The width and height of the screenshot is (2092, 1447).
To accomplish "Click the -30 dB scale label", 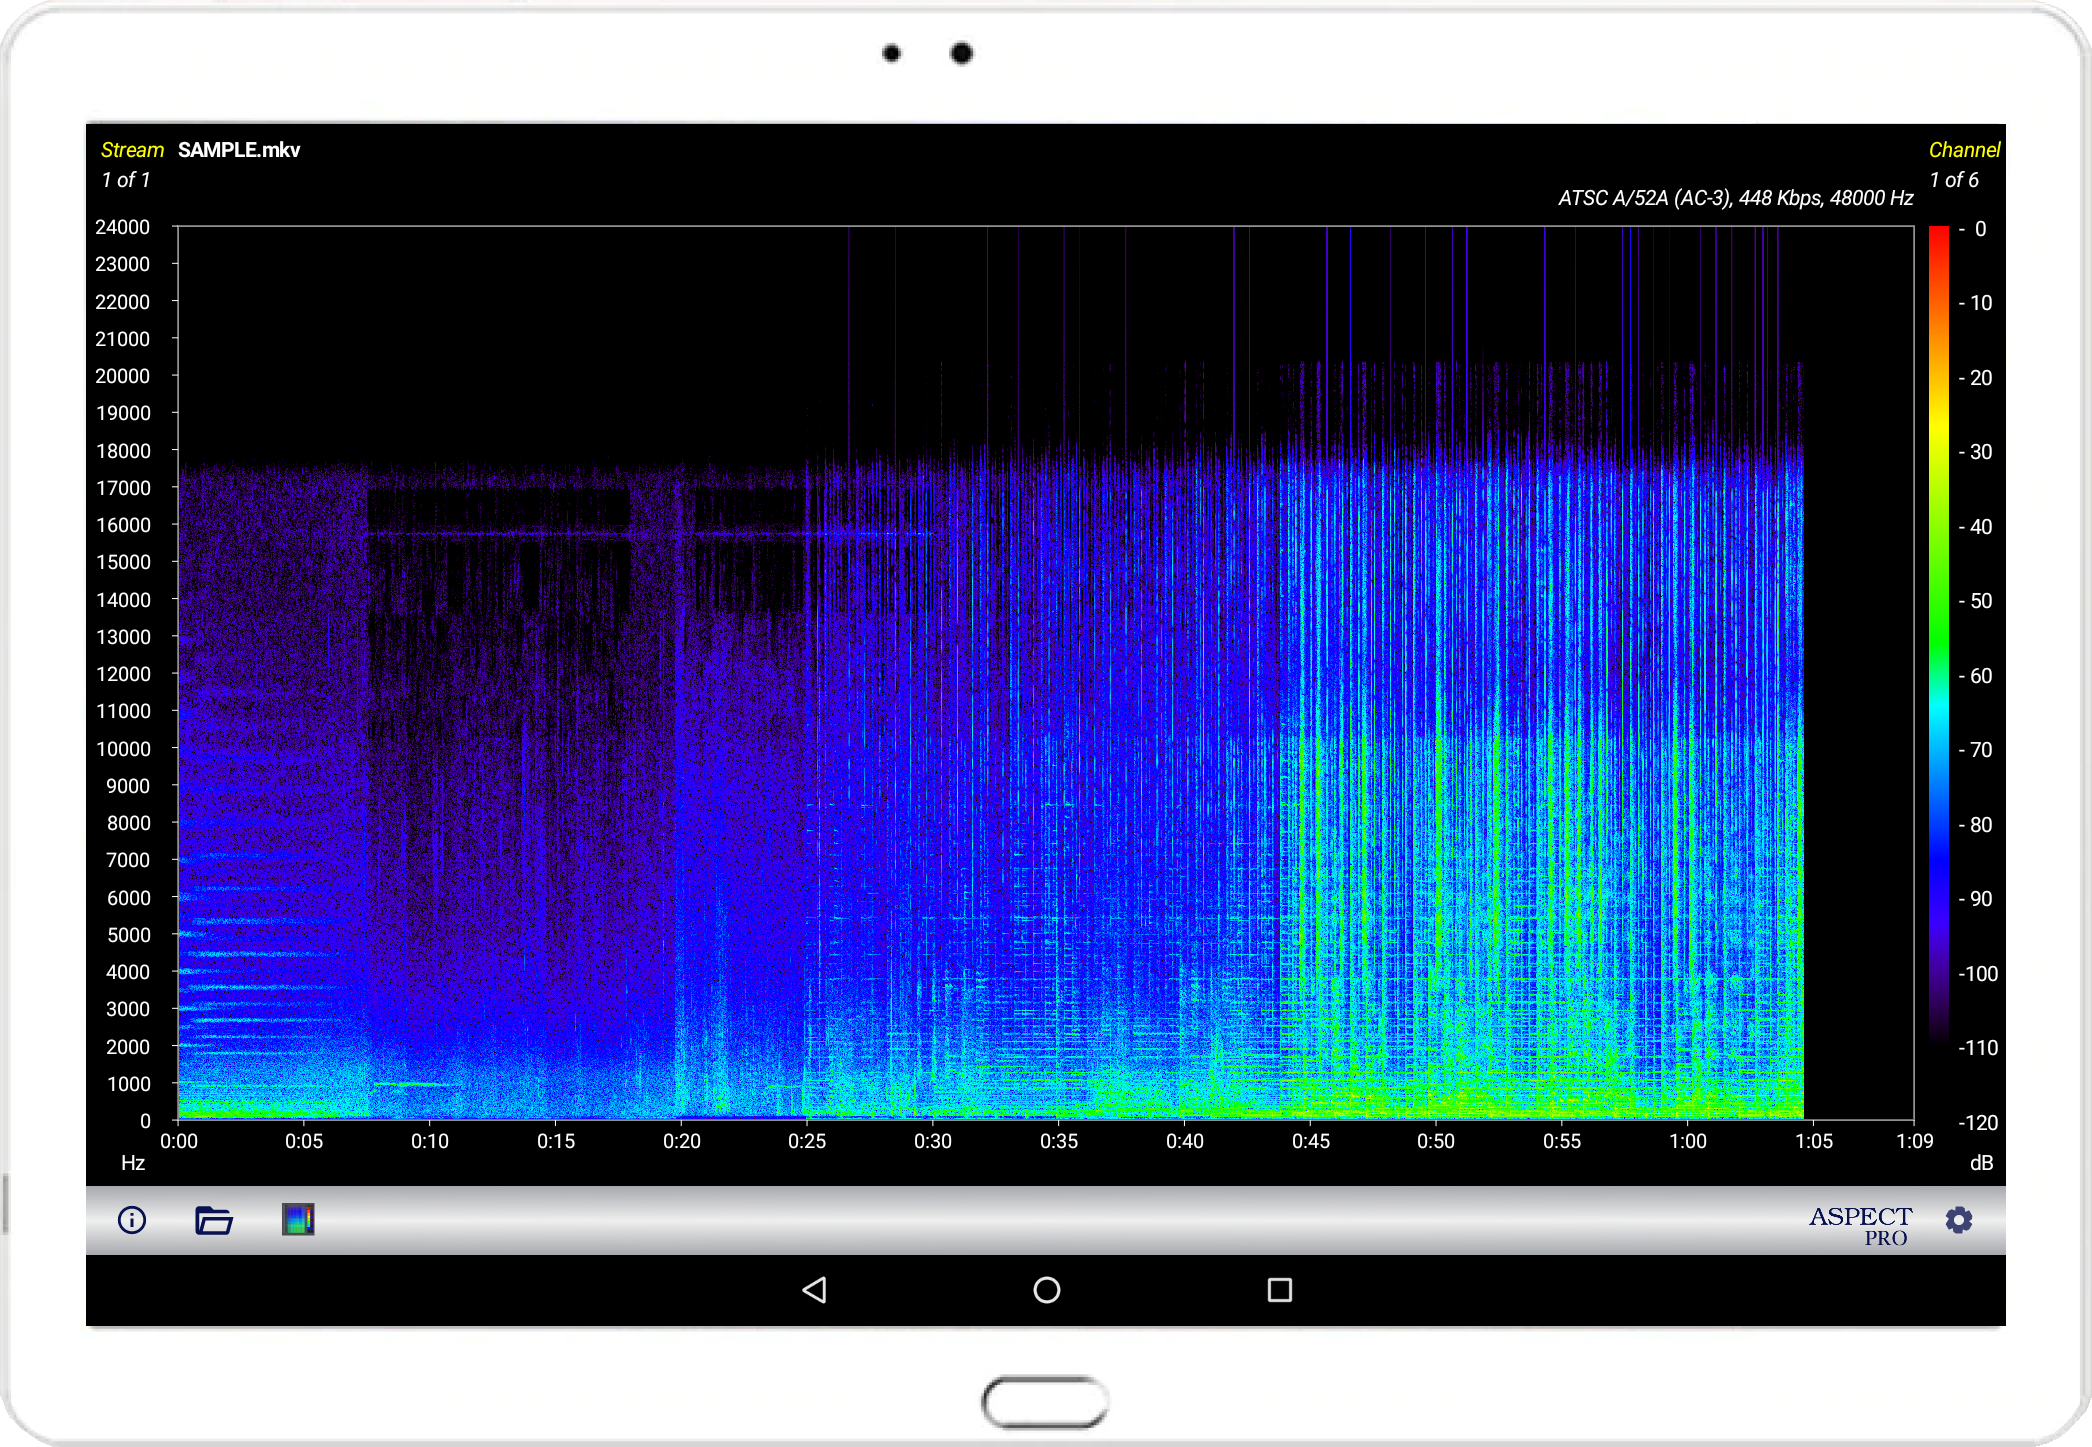I will [x=1976, y=452].
